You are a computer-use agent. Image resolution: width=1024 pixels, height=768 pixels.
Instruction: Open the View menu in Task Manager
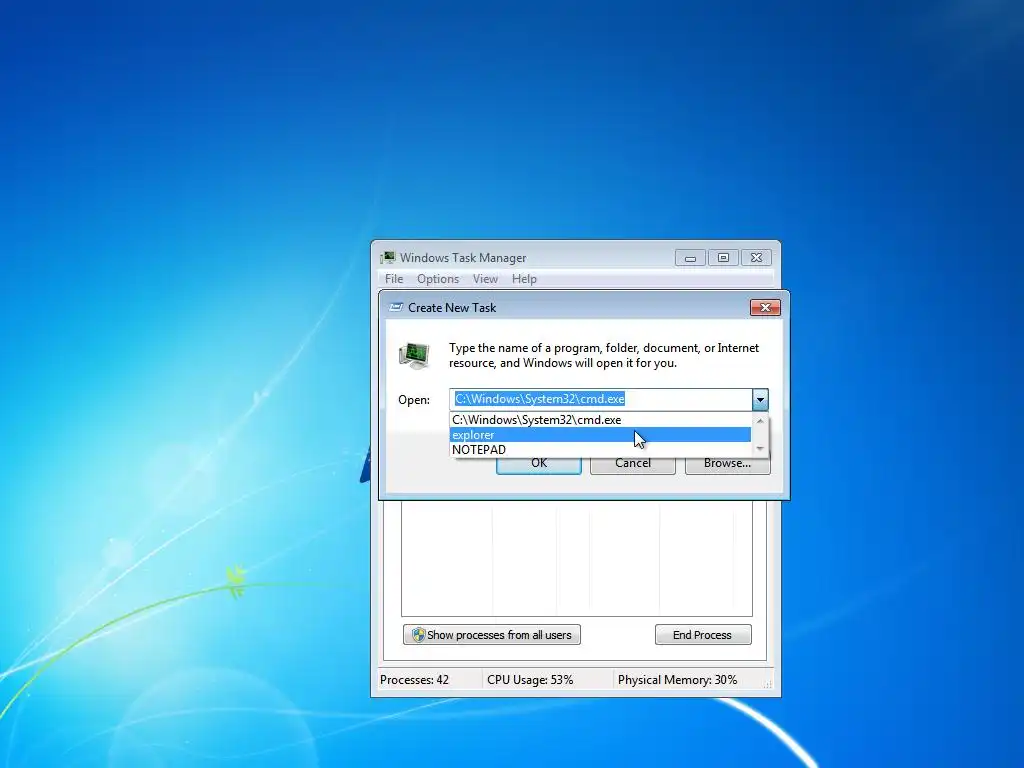[x=485, y=279]
